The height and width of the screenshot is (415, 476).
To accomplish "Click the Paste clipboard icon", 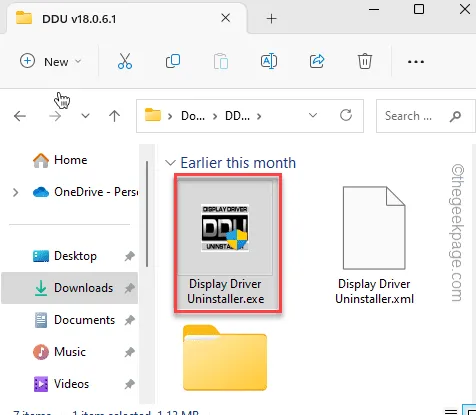I will click(221, 61).
